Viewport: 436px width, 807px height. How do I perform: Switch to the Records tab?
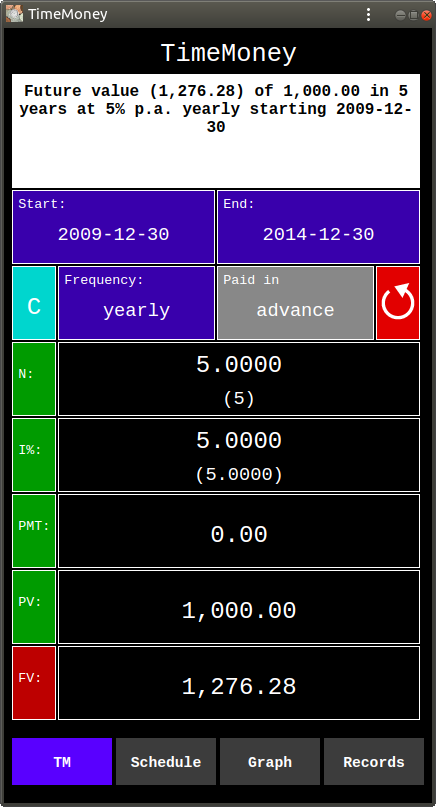pyautogui.click(x=374, y=762)
